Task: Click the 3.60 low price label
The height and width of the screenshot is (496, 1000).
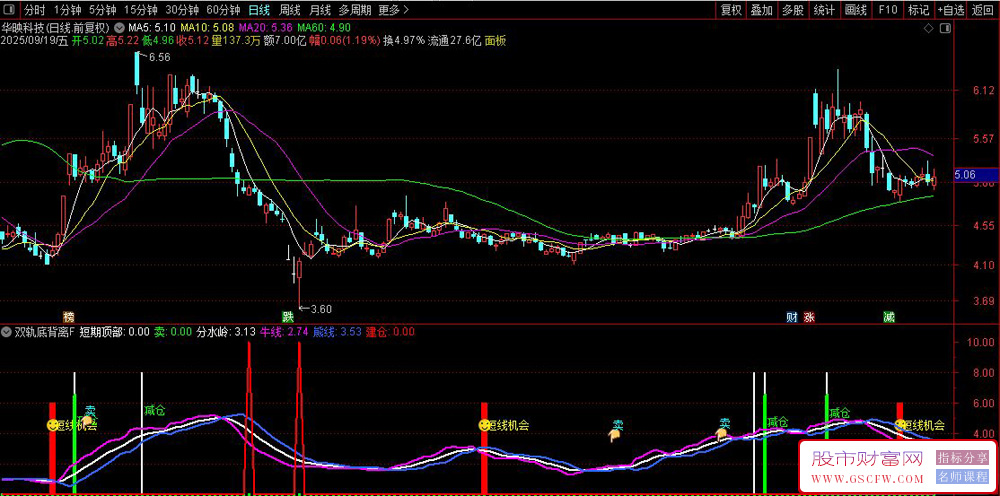Action: (x=321, y=309)
